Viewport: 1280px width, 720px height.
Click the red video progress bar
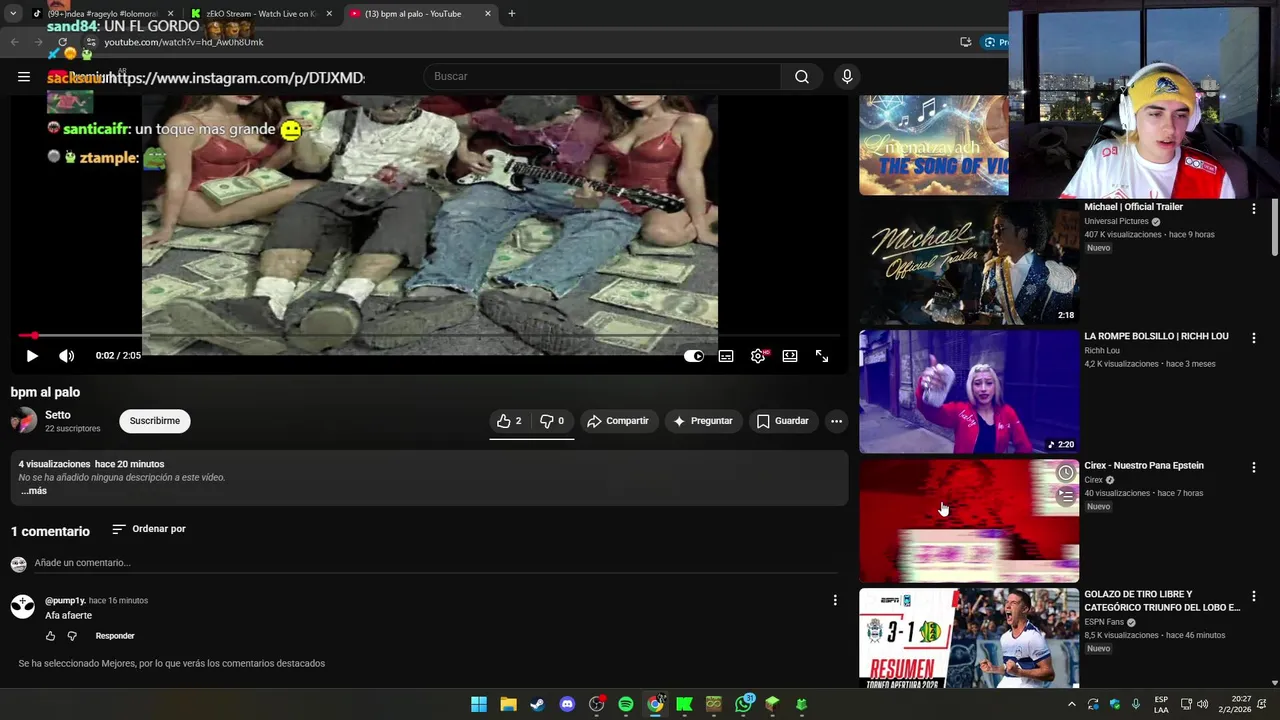(x=428, y=336)
